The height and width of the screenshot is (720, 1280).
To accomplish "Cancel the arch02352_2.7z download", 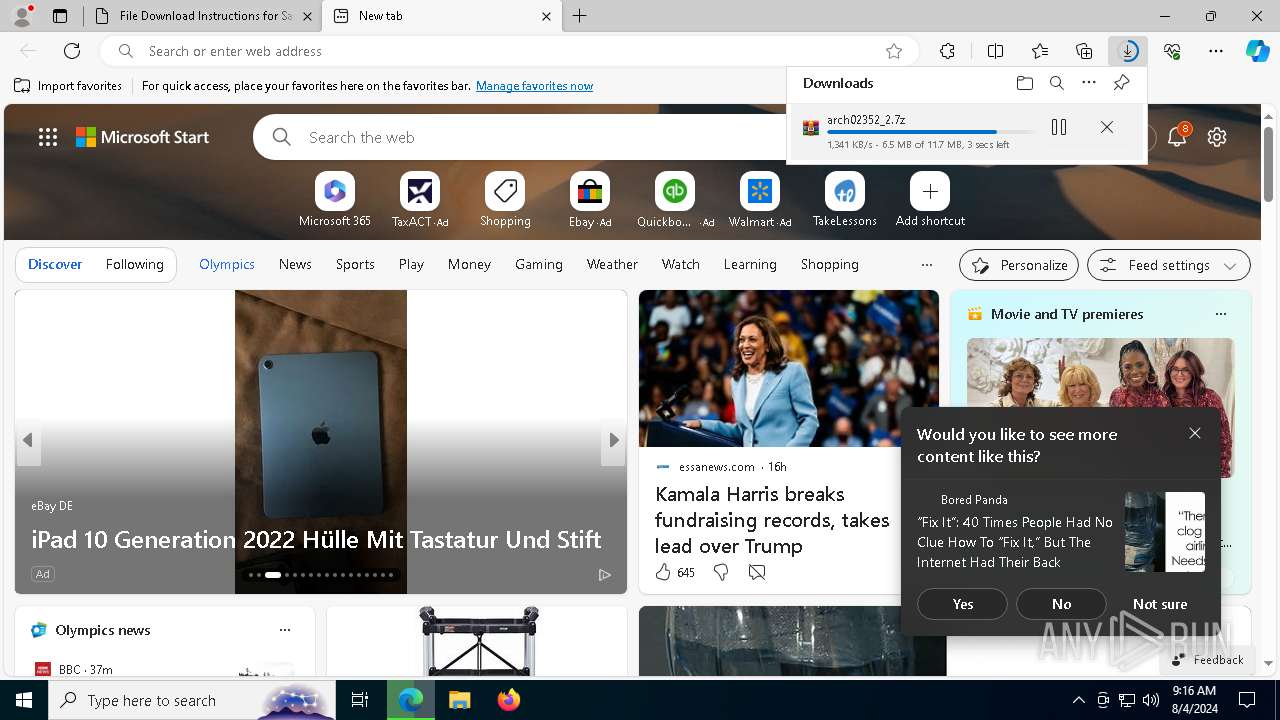I will (x=1106, y=127).
